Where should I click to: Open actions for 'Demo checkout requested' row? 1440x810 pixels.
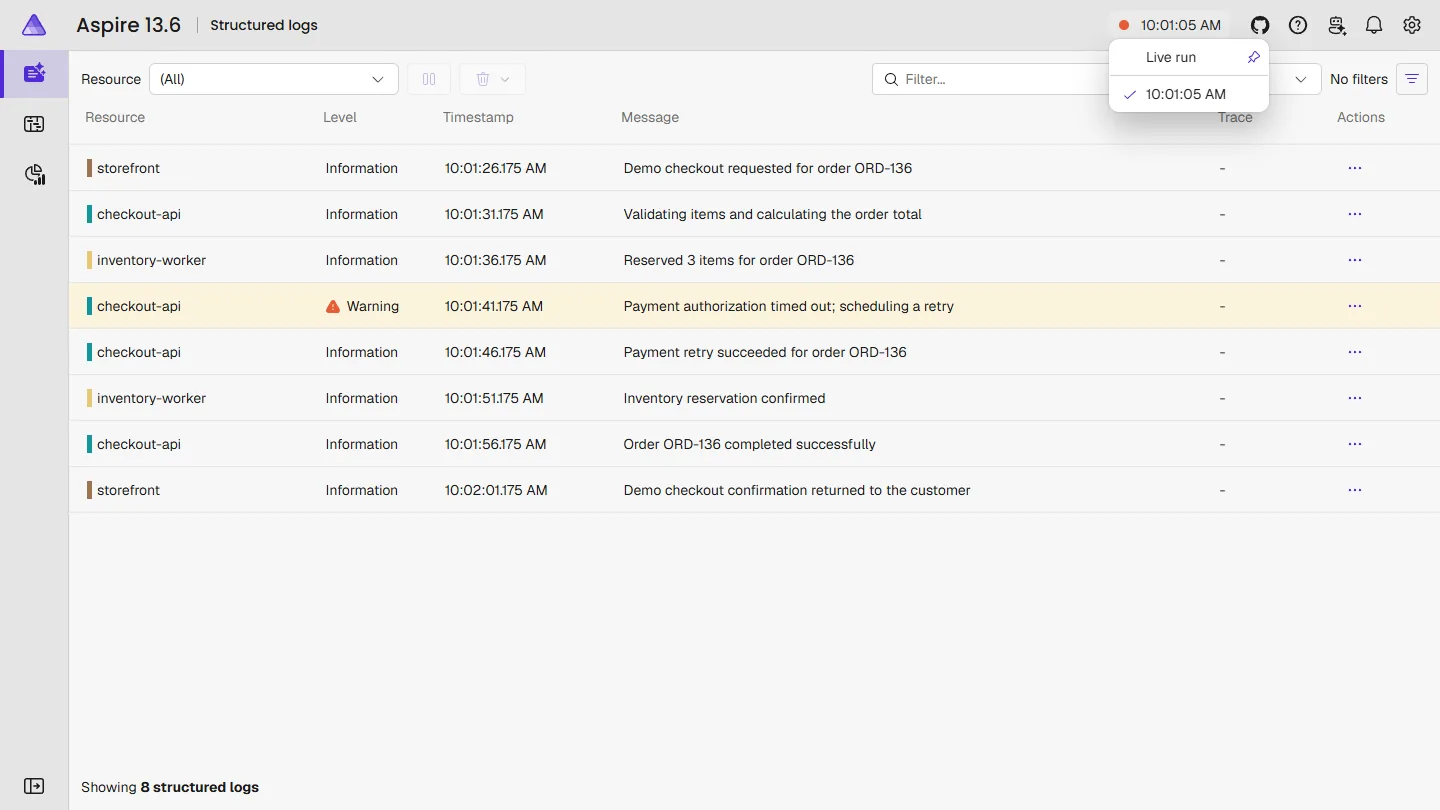pos(1355,168)
